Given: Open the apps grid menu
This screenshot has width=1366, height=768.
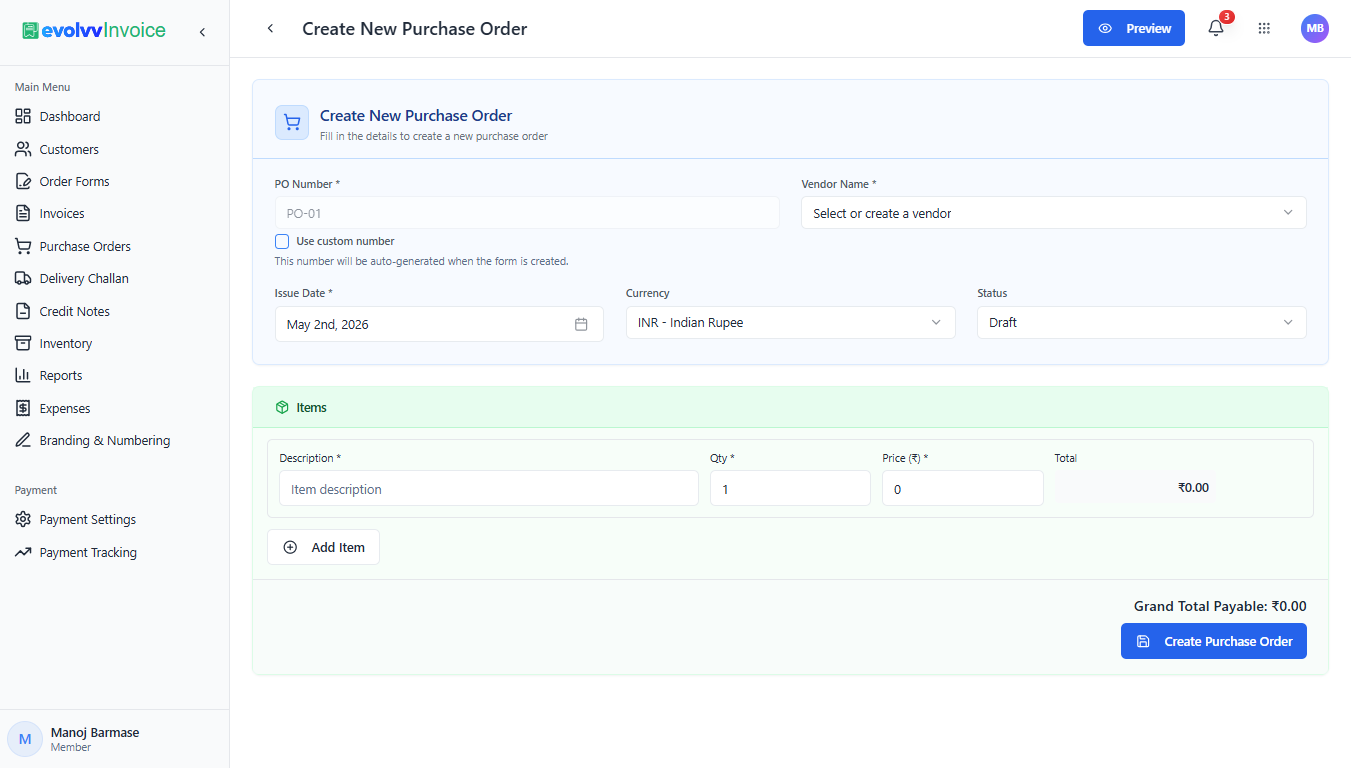Looking at the screenshot, I should [1264, 29].
